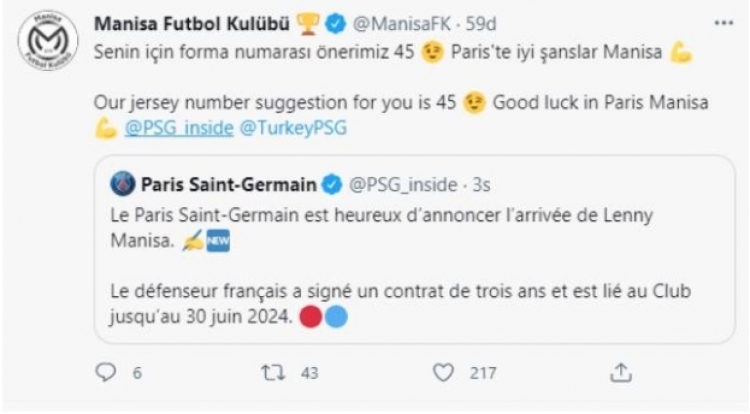Click the reply speech bubble icon
This screenshot has width=750, height=414.
click(x=107, y=372)
